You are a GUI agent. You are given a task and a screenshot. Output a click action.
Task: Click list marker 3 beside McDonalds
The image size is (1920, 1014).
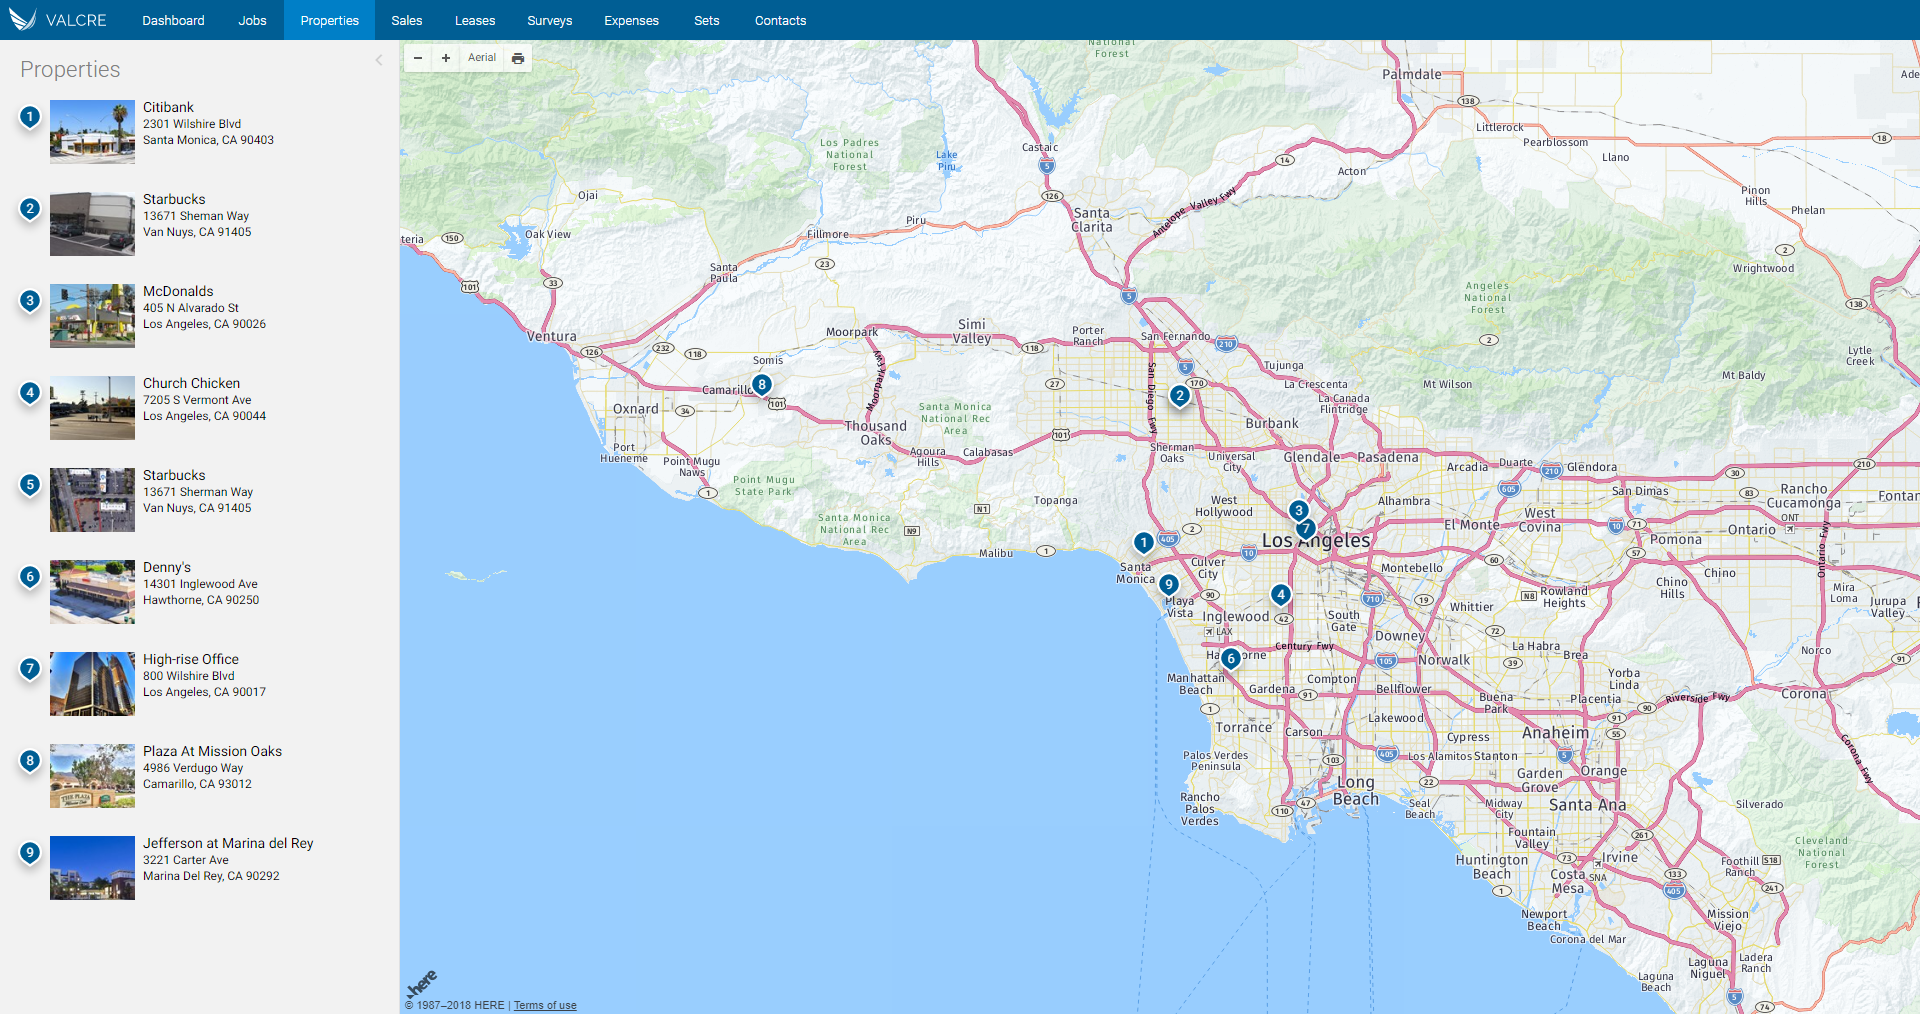point(30,301)
